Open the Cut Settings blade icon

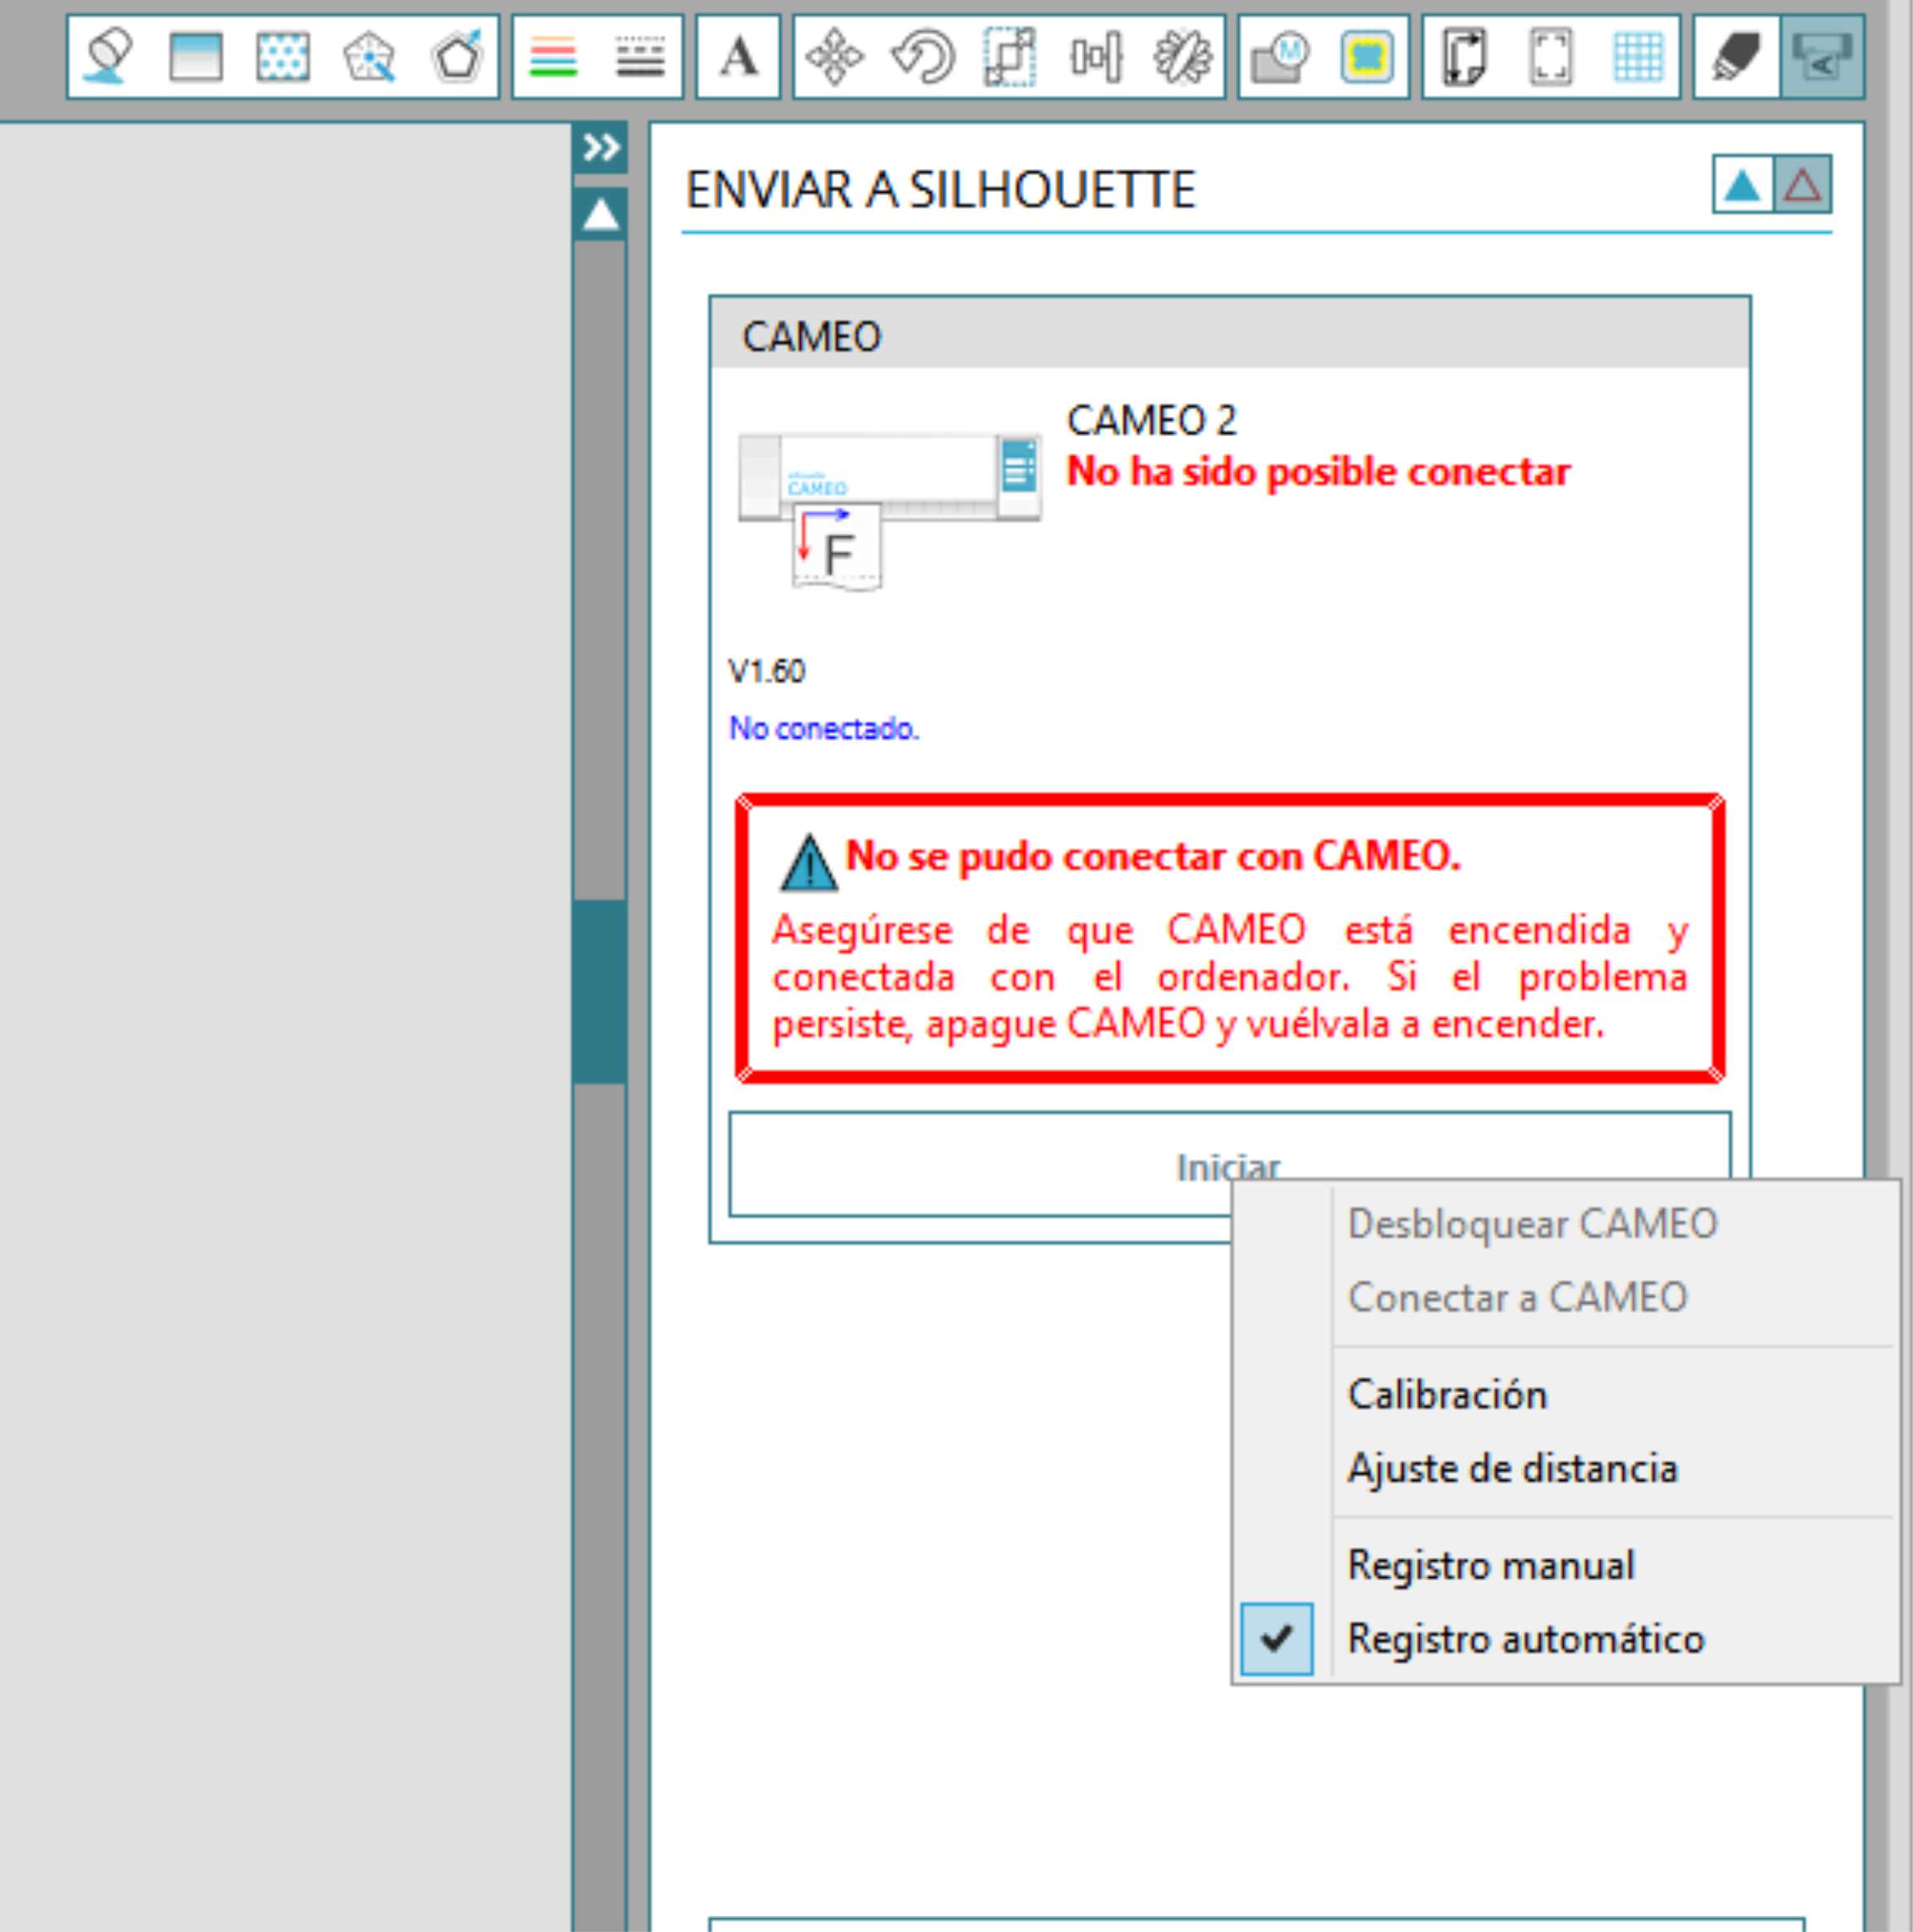tap(1736, 56)
